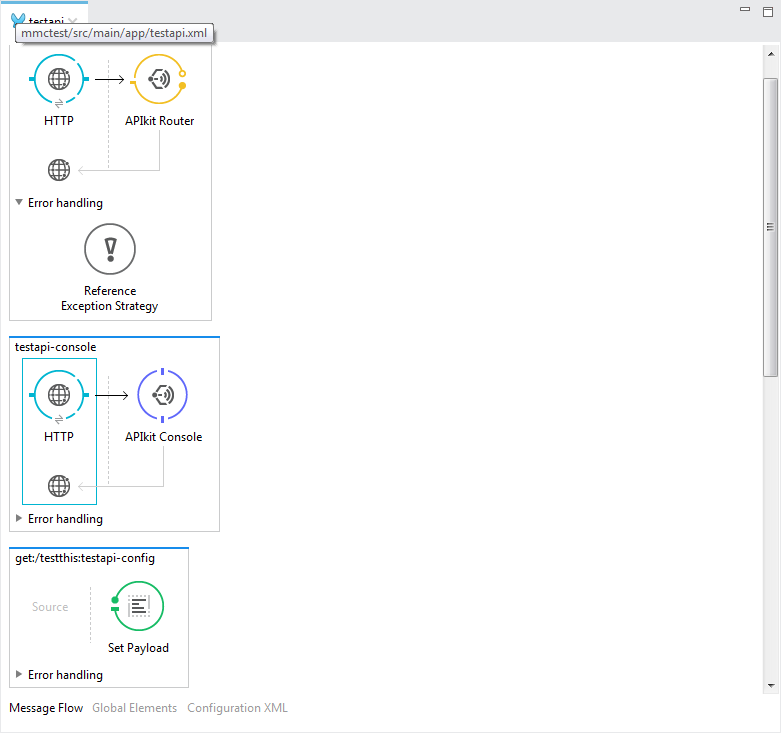The image size is (781, 733).
Task: Maximize the editor panel
Action: coord(768,11)
